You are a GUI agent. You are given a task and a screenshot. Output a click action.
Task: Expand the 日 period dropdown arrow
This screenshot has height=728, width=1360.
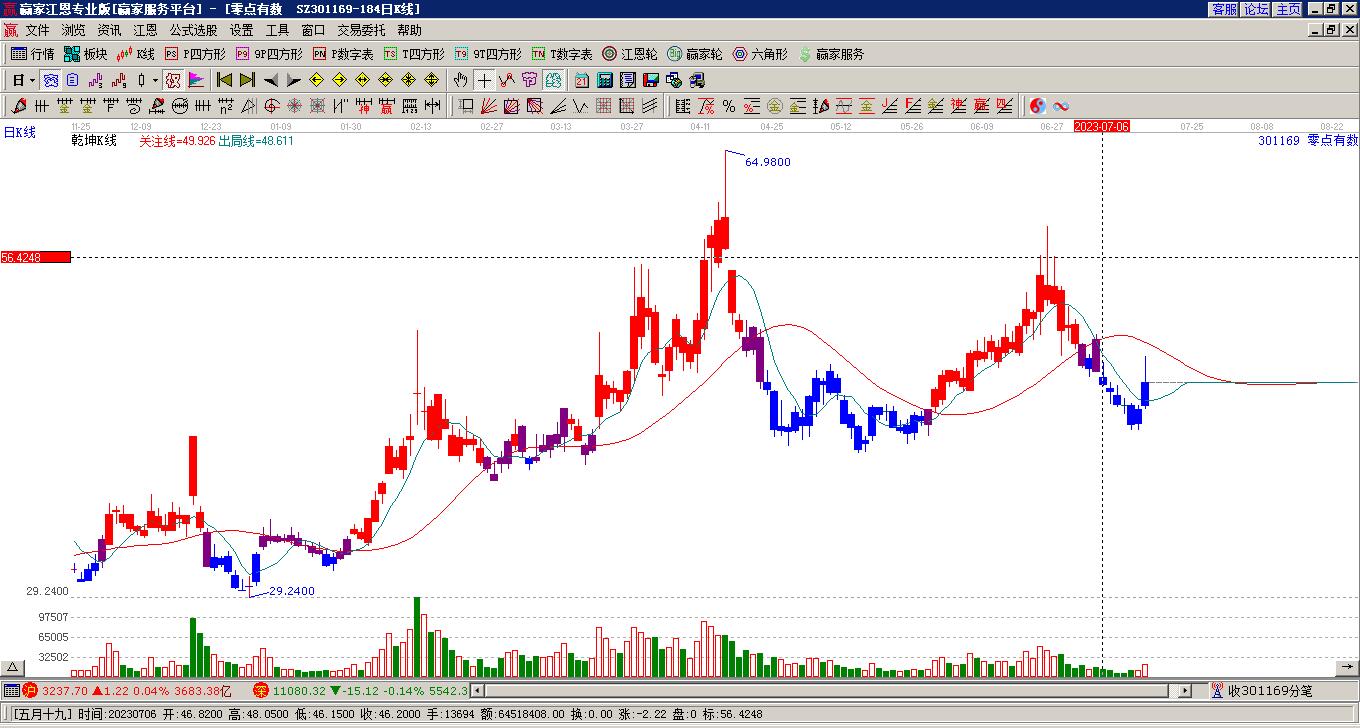click(x=32, y=80)
